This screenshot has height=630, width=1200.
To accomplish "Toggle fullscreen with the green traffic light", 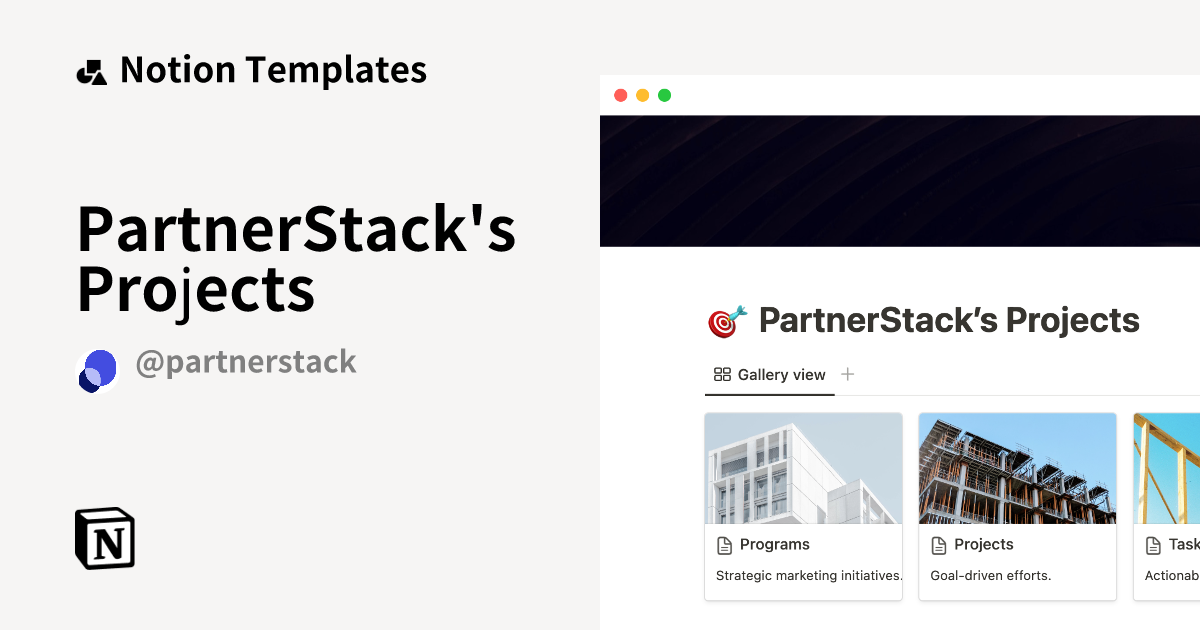I will pyautogui.click(x=664, y=94).
